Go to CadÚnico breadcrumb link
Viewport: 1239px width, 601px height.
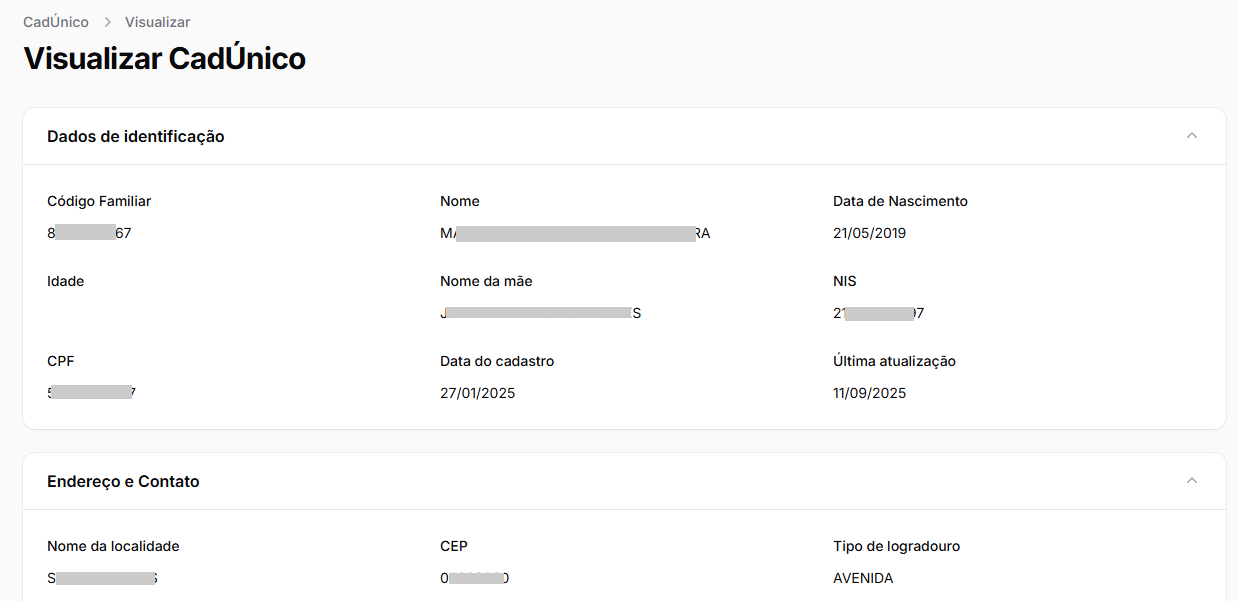click(56, 22)
